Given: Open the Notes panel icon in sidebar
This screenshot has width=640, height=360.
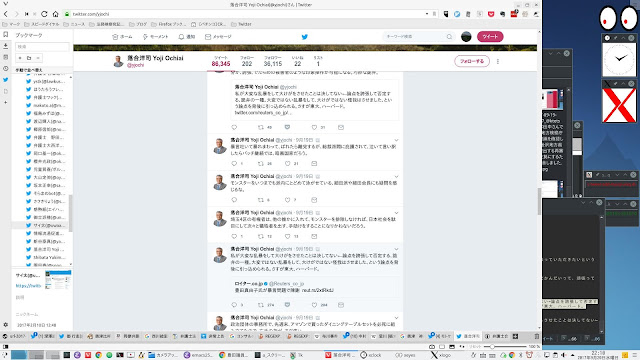Looking at the screenshot, I should click(6, 57).
